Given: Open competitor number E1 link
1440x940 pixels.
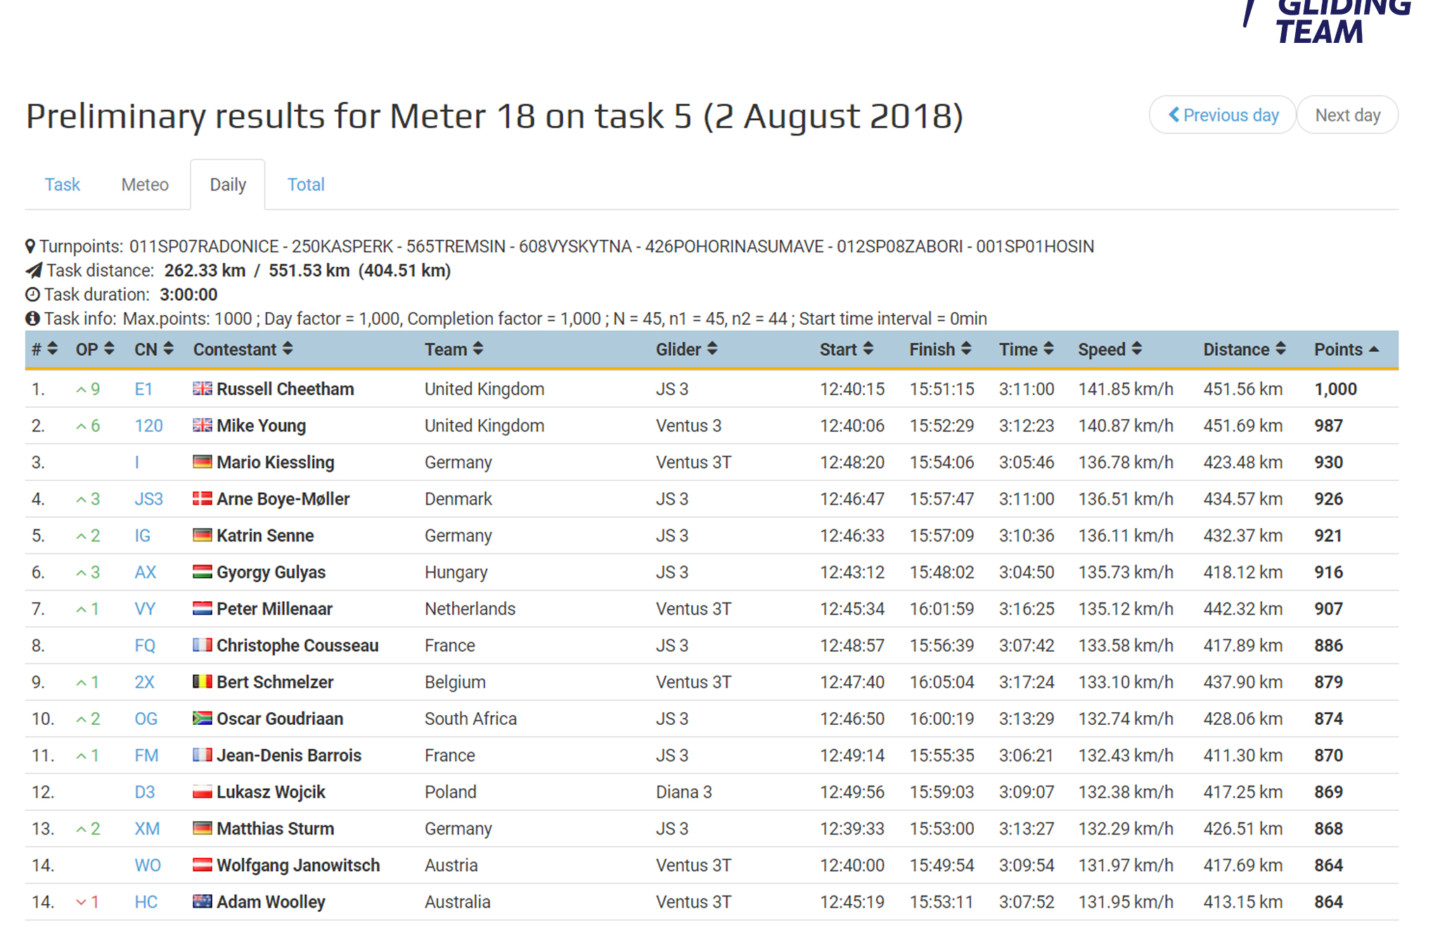Looking at the screenshot, I should click(143, 389).
